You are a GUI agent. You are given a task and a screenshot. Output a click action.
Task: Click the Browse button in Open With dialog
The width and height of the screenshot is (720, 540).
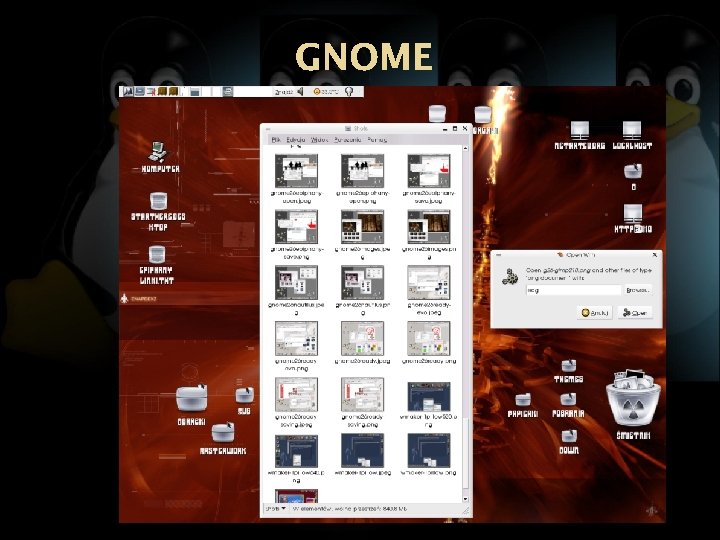tap(638, 290)
